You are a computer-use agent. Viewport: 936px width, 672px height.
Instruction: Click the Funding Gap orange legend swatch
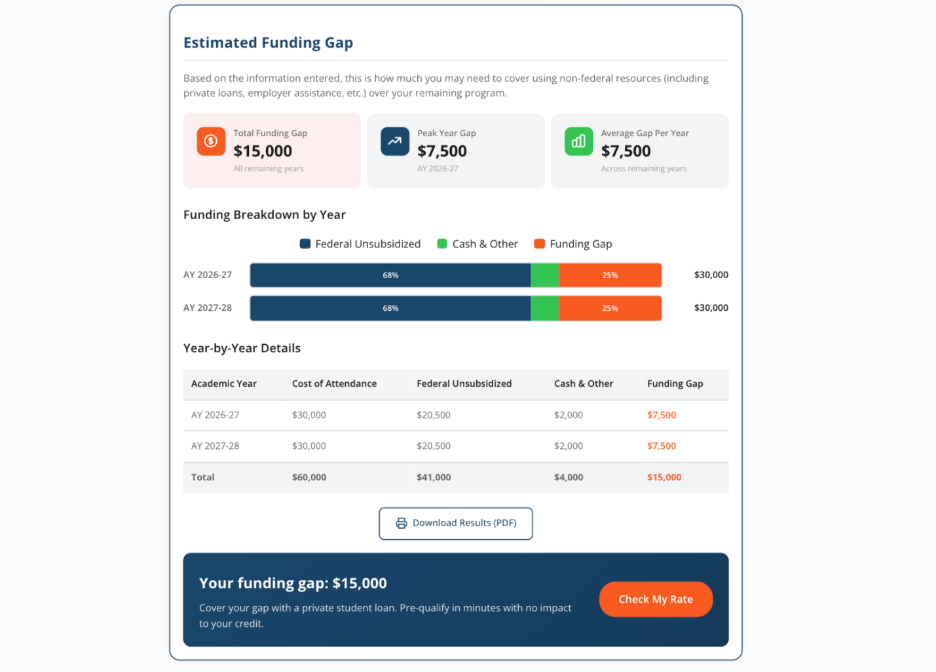tap(540, 244)
